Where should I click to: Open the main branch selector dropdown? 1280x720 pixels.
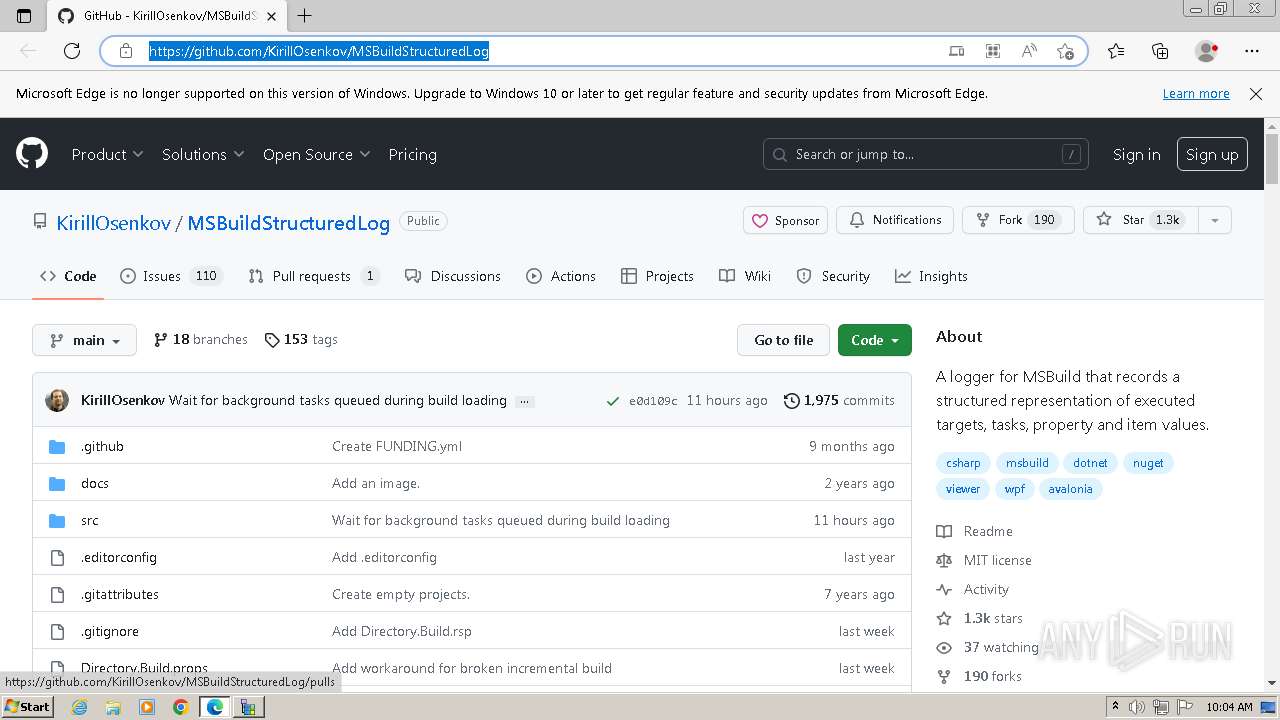tap(84, 340)
